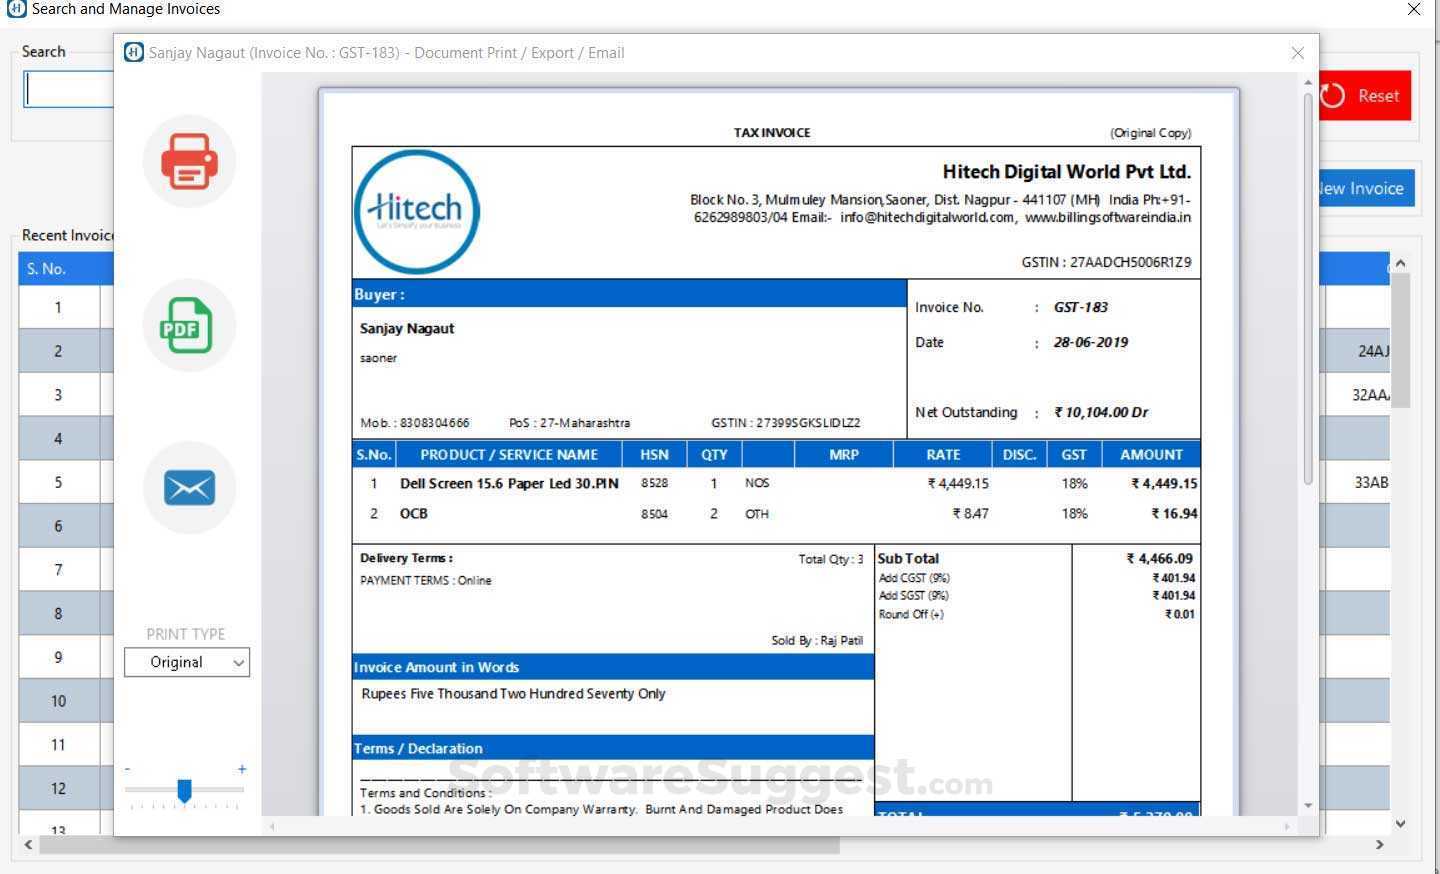Click the OCB product row in the invoice
This screenshot has height=874, width=1440.
coord(776,514)
